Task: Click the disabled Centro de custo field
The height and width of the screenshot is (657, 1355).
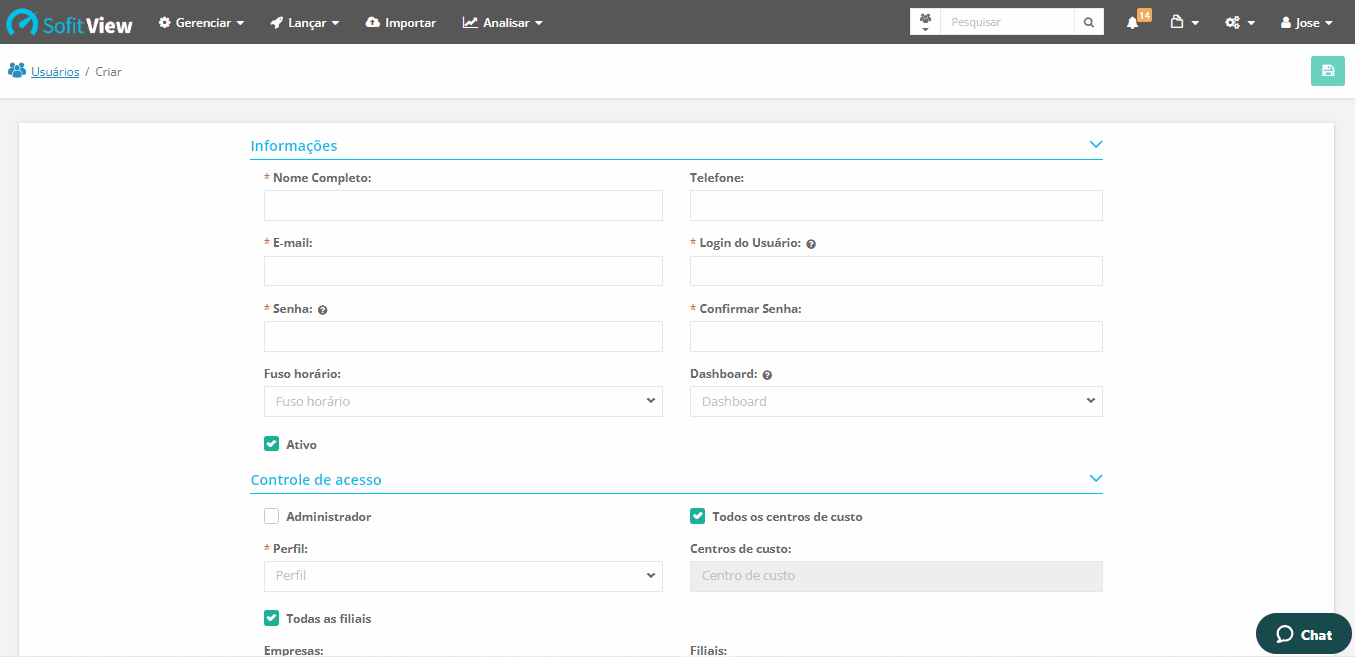Action: pos(896,576)
